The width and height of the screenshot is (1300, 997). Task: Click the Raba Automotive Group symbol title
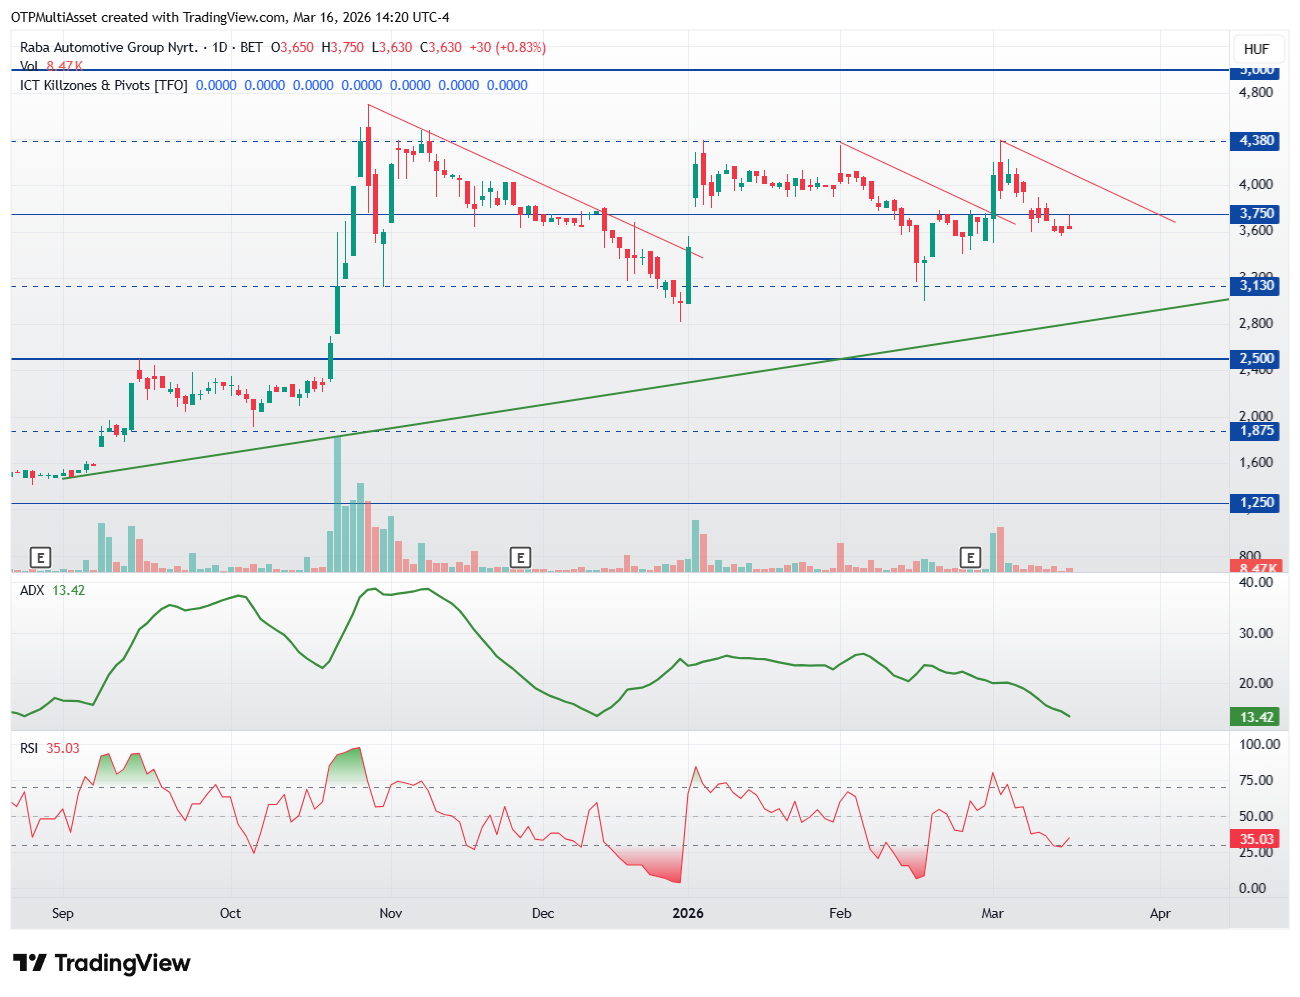(x=108, y=47)
